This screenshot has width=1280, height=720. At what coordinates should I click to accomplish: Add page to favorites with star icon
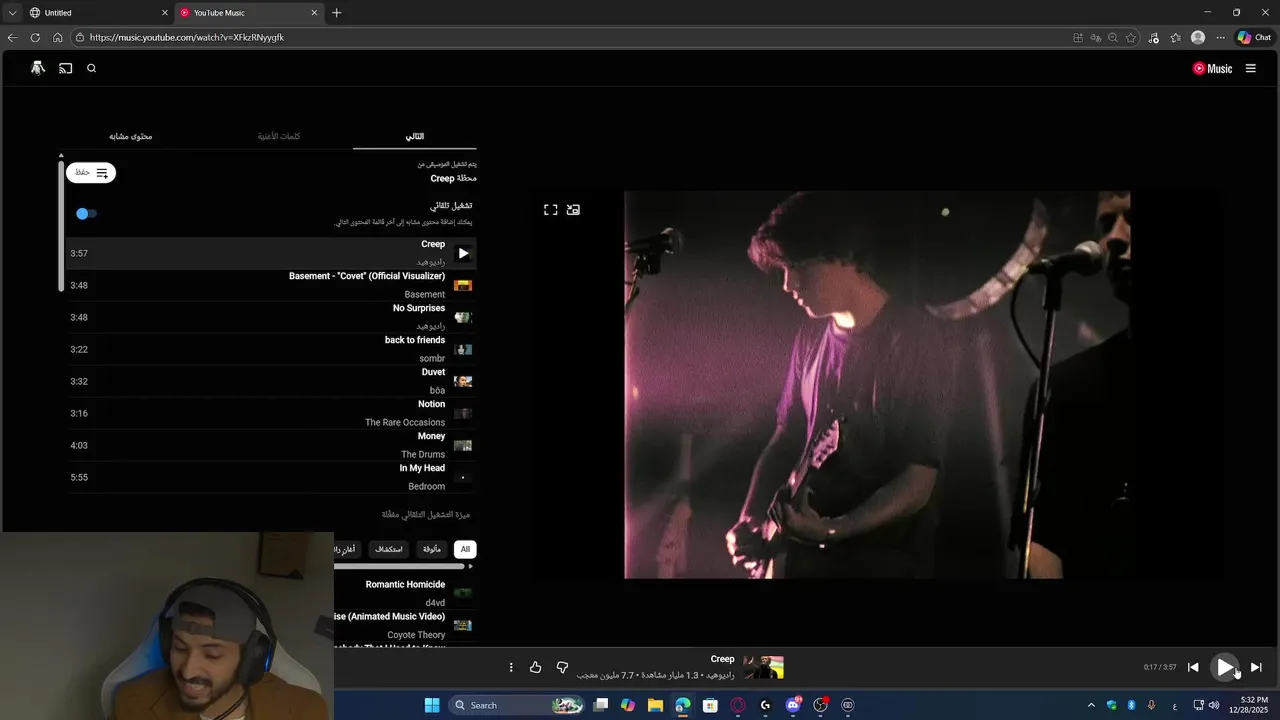1131,37
